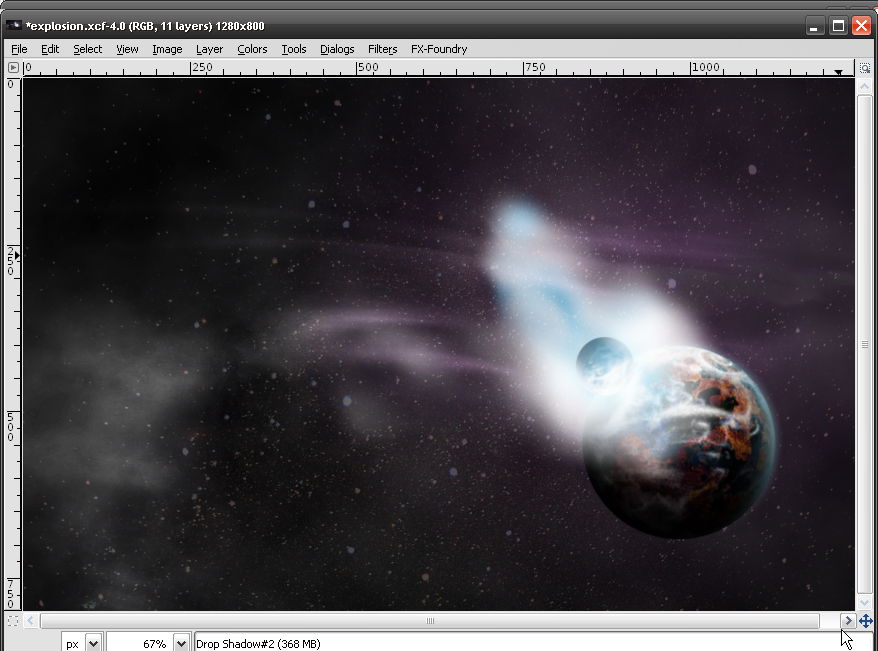Click vertical scrollbar down arrow
878x651 pixels.
point(865,603)
